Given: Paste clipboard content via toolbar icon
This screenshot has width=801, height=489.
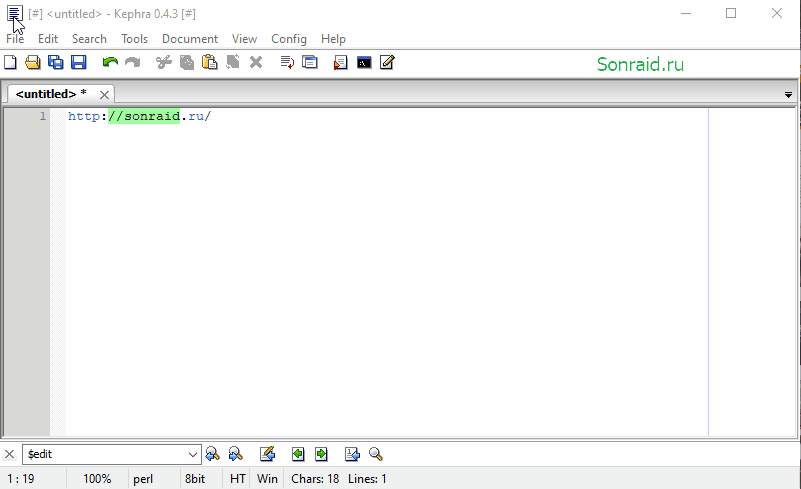Looking at the screenshot, I should tap(209, 62).
